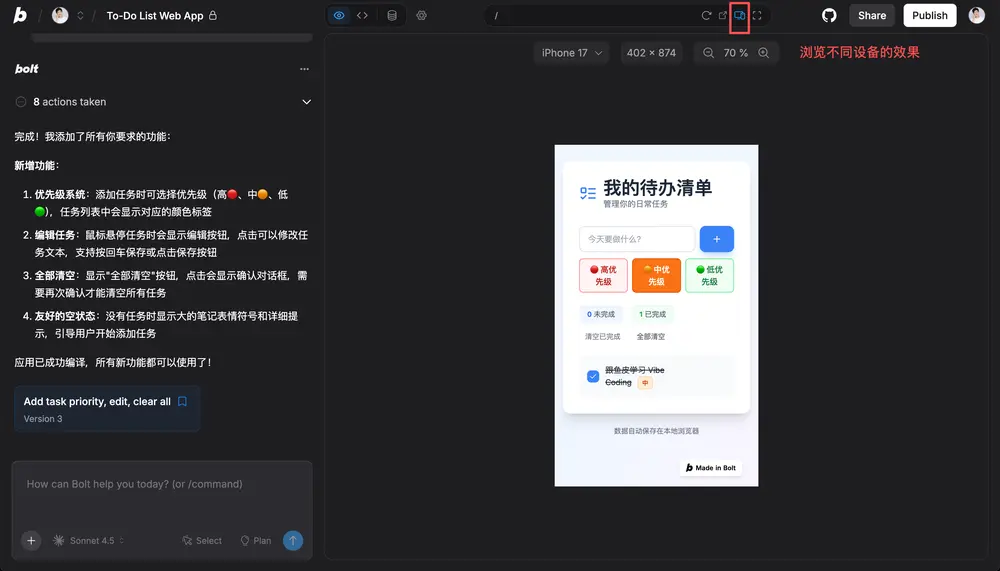Activate the Select element tool
The width and height of the screenshot is (1000, 571).
[202, 540]
